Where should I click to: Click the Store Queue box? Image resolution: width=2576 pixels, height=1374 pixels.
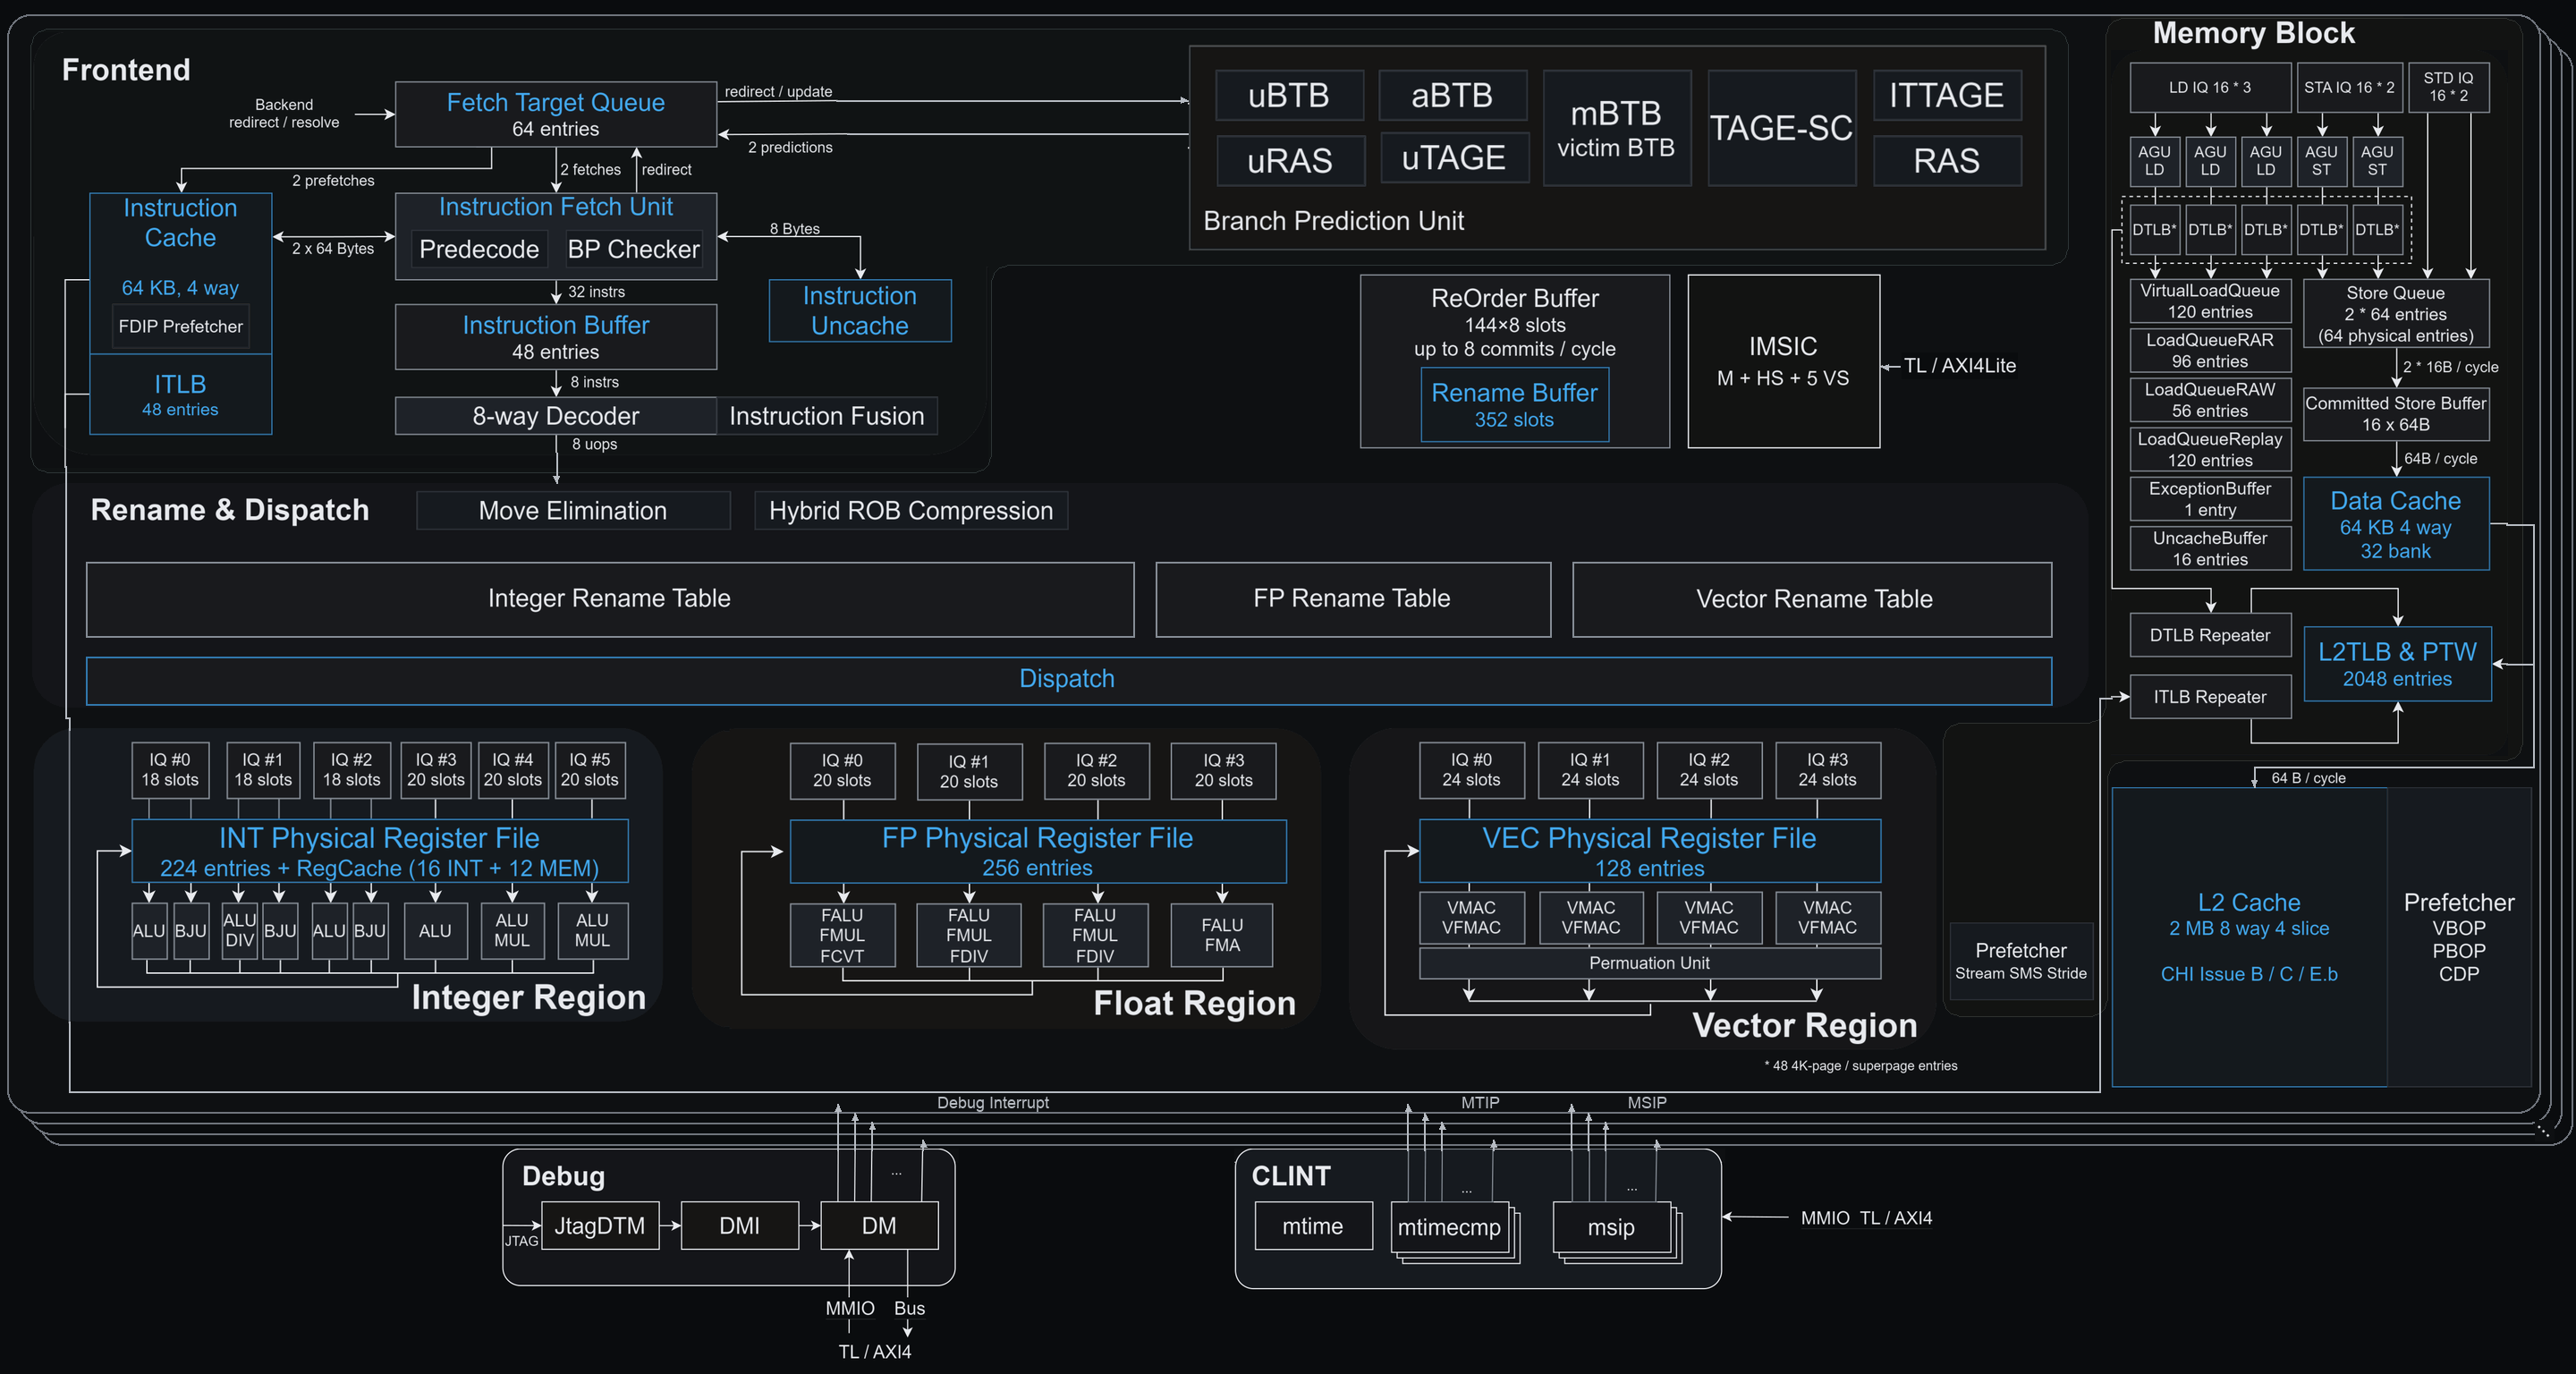coord(2396,314)
